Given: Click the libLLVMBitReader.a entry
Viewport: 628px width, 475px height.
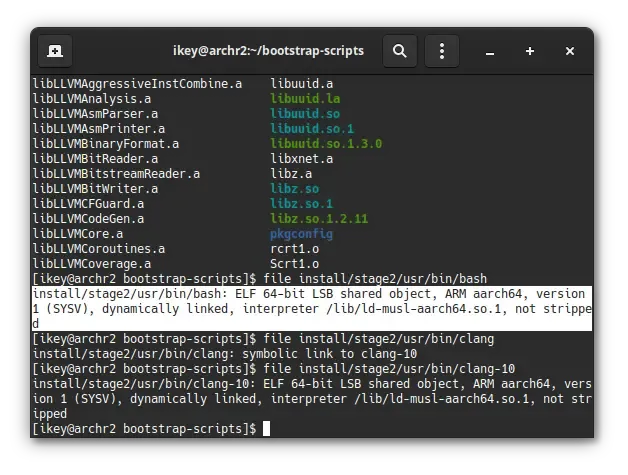Looking at the screenshot, I should pyautogui.click(x=95, y=159).
